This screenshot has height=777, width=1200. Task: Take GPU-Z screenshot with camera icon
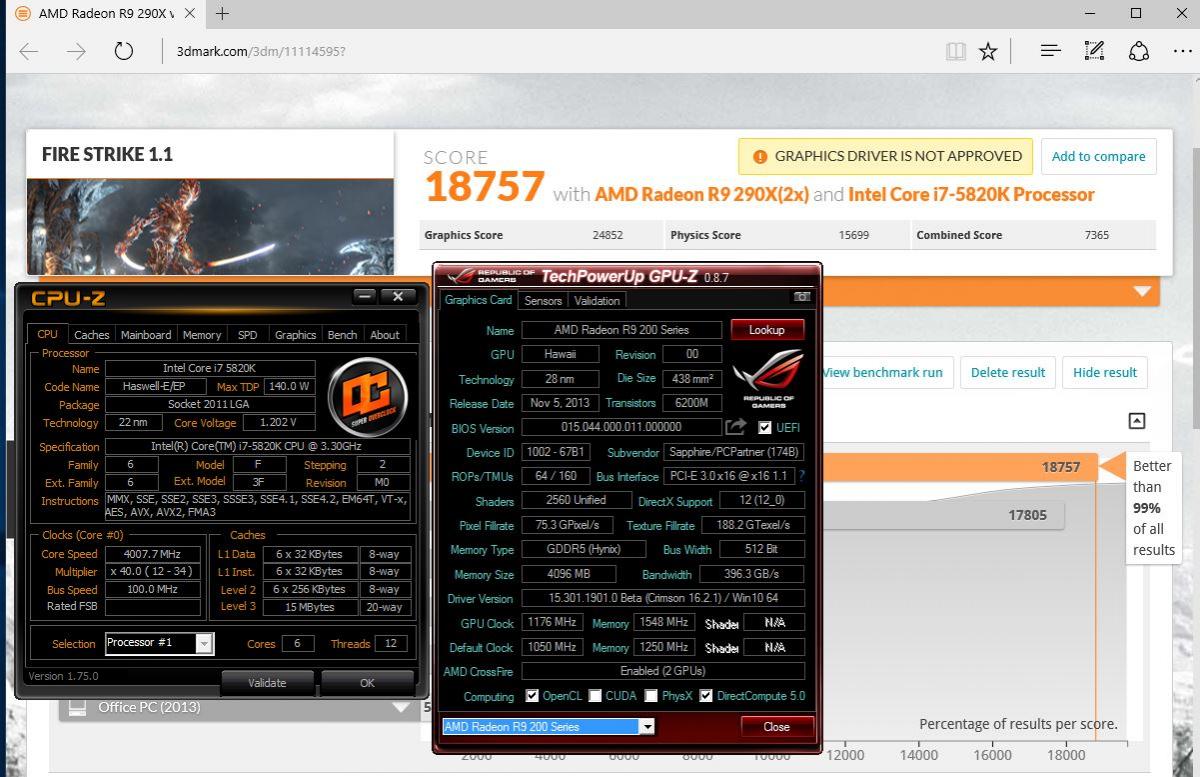[x=801, y=297]
